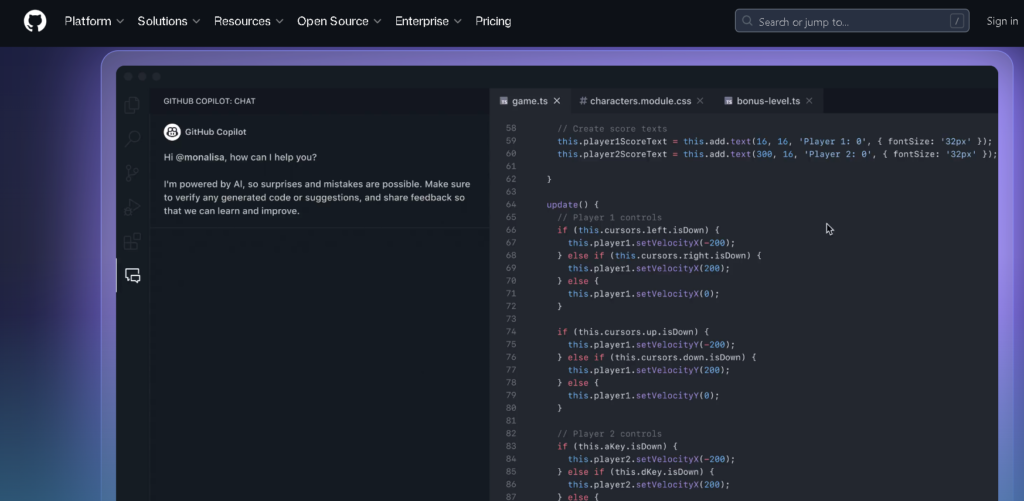The image size is (1024, 501).
Task: Open the Platform dropdown menu
Action: [94, 22]
